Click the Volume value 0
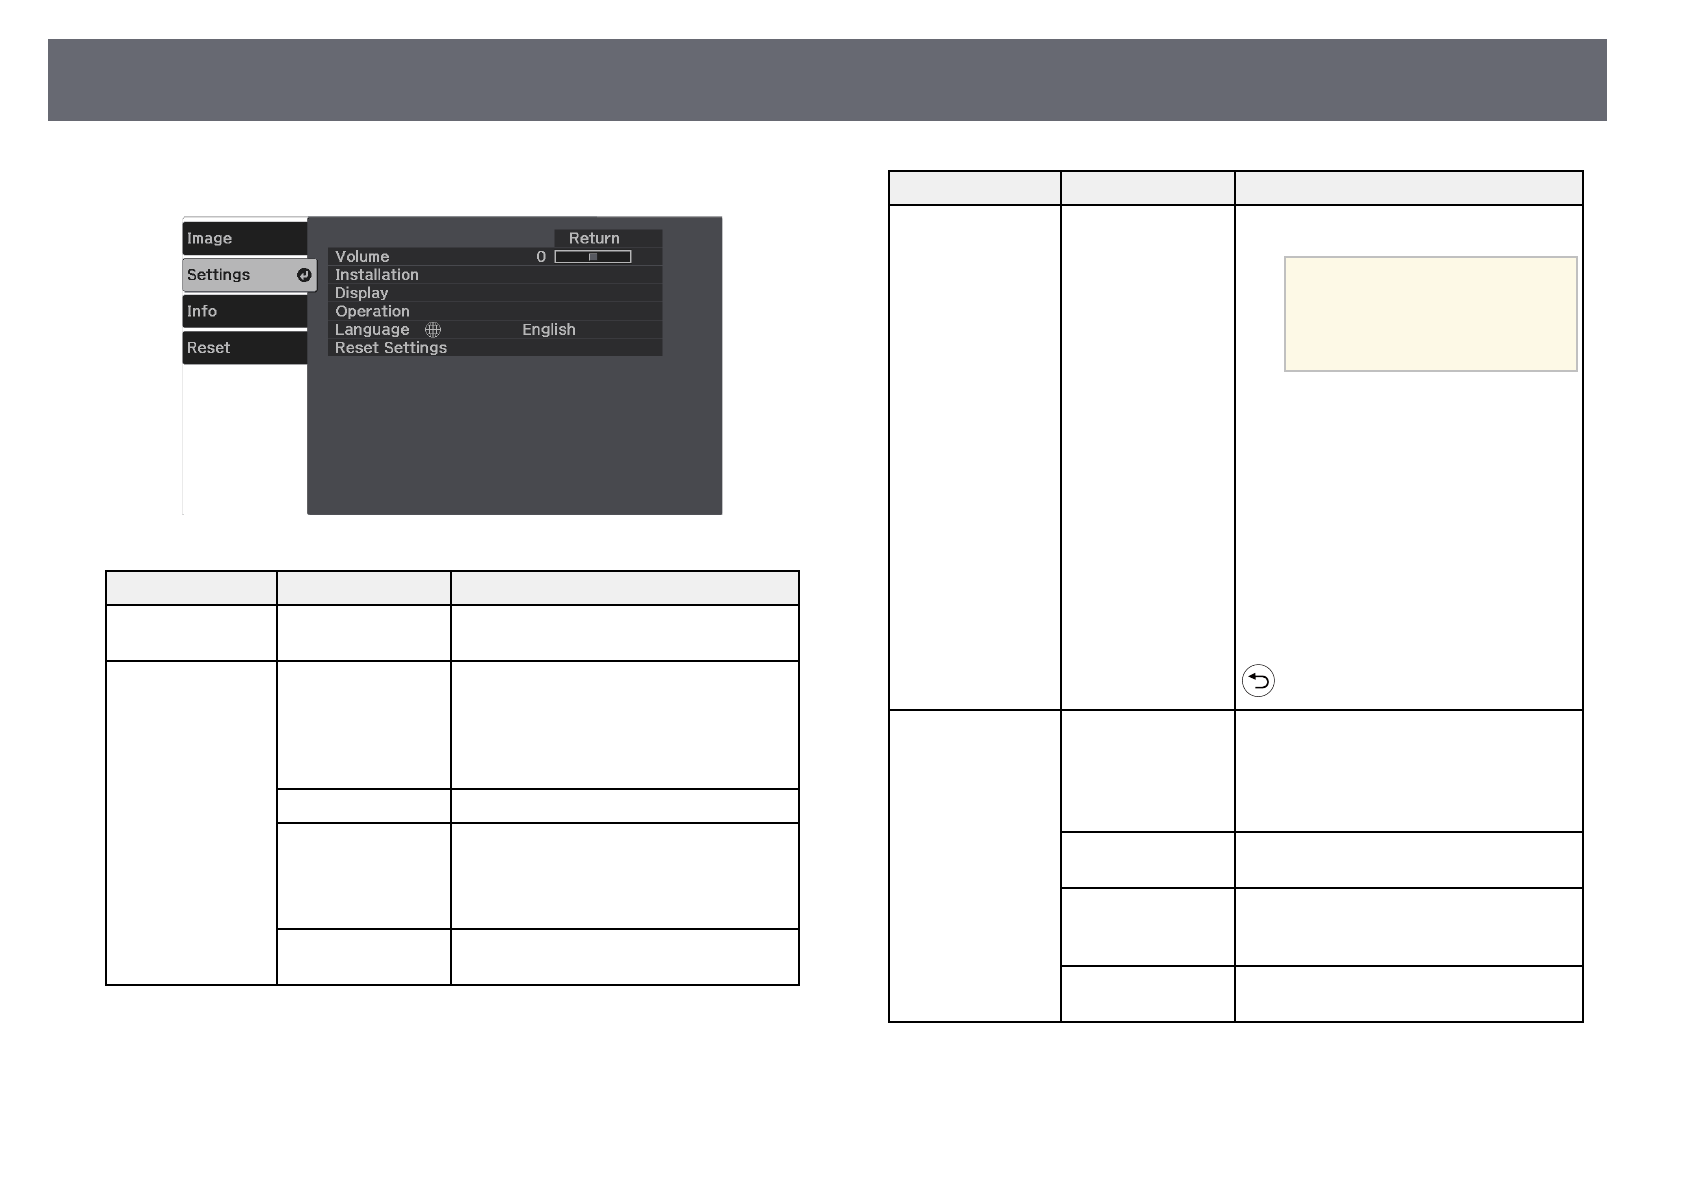The image size is (1684, 1190). 541,257
